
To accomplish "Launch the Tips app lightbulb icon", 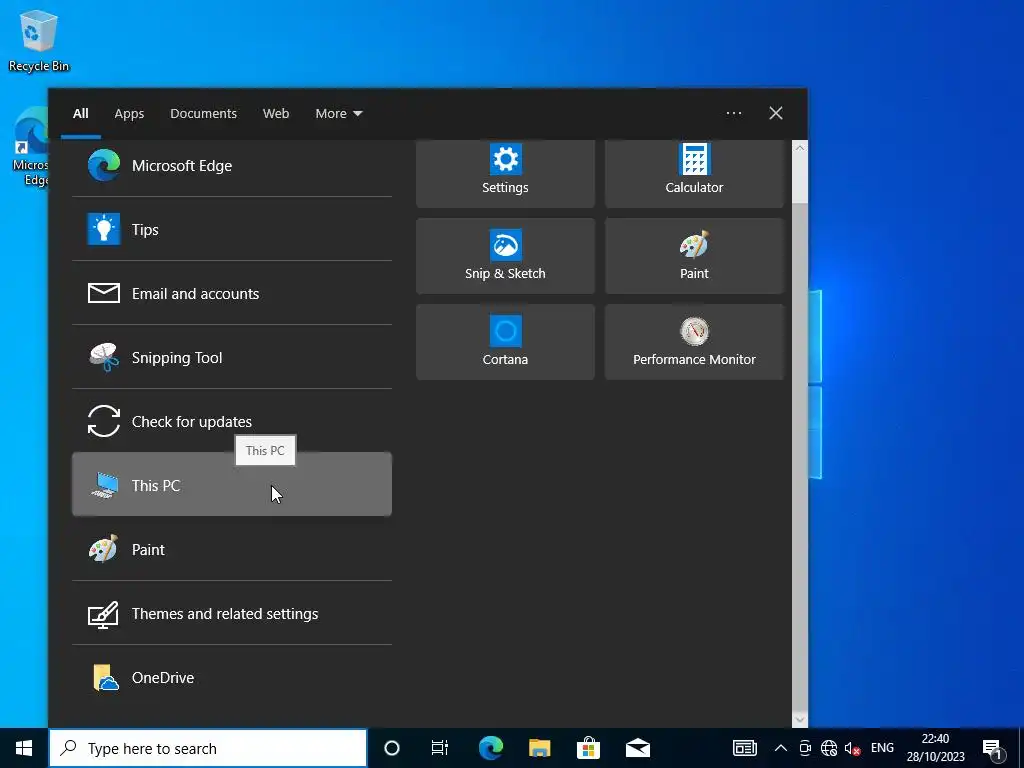I will (104, 229).
